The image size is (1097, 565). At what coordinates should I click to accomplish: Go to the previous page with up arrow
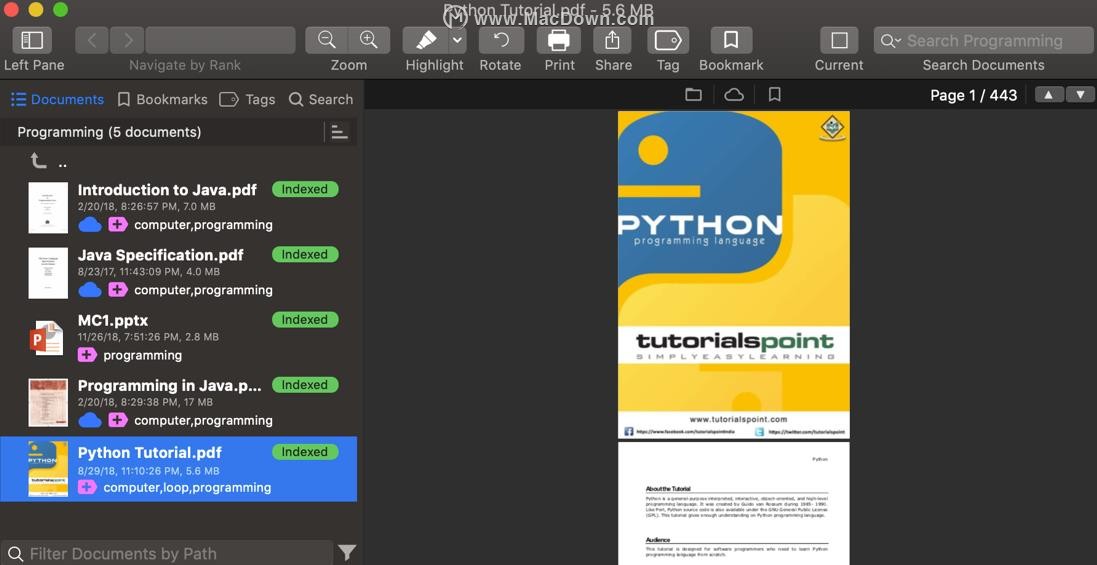point(1048,94)
